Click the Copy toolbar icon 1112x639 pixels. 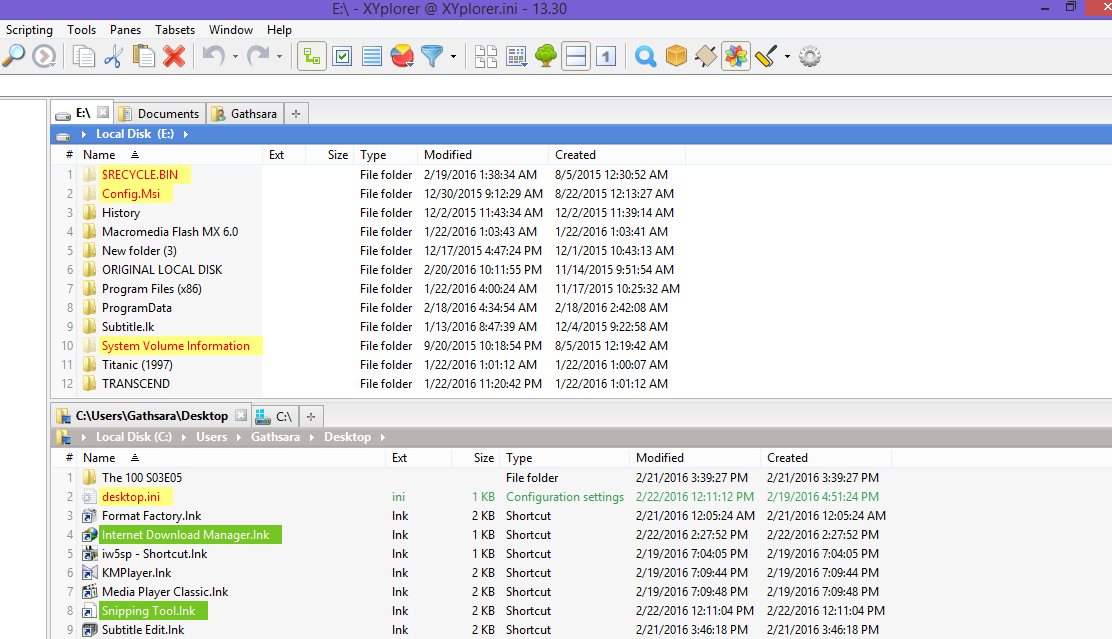point(84,56)
